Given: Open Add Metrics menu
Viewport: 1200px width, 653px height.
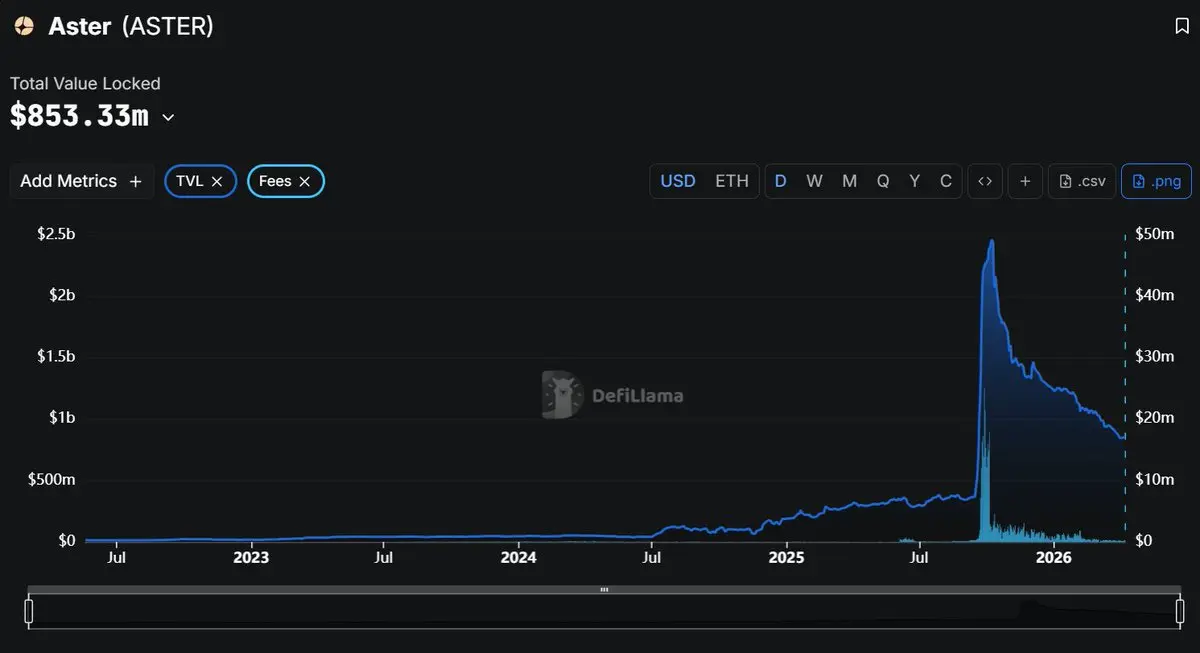Looking at the screenshot, I should coord(82,181).
